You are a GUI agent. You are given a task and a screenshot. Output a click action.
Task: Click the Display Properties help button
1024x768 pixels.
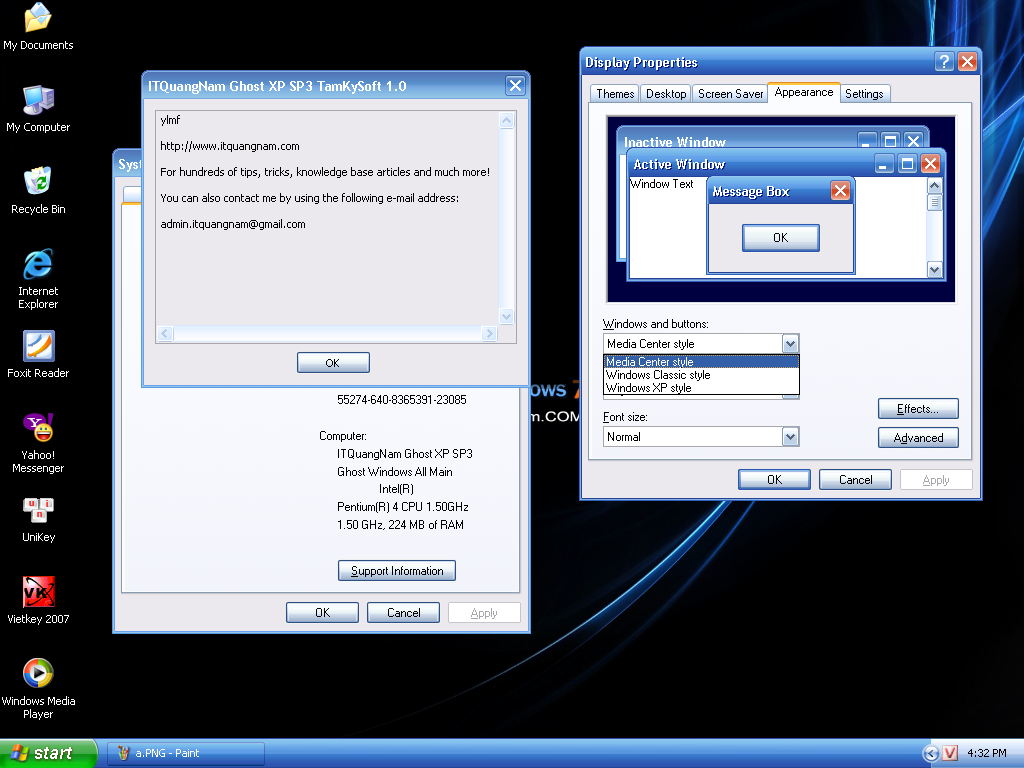click(944, 61)
